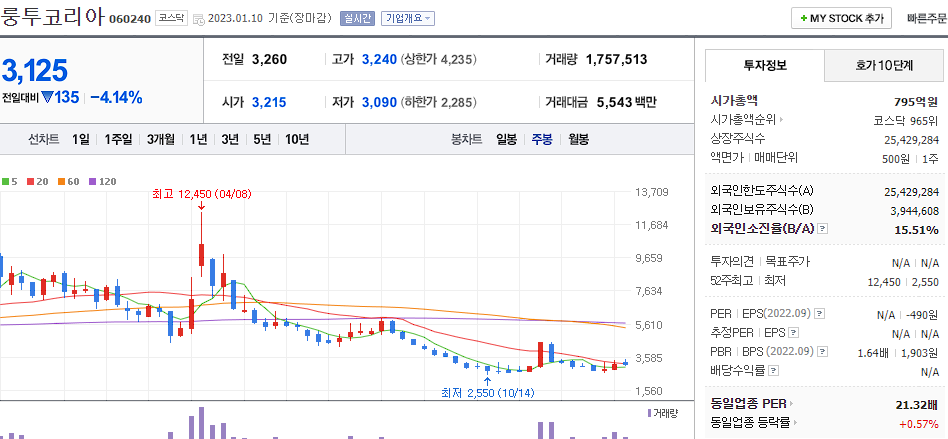The width and height of the screenshot is (948, 439).
Task: Click the 전일 value 3,260
Action: click(x=269, y=59)
